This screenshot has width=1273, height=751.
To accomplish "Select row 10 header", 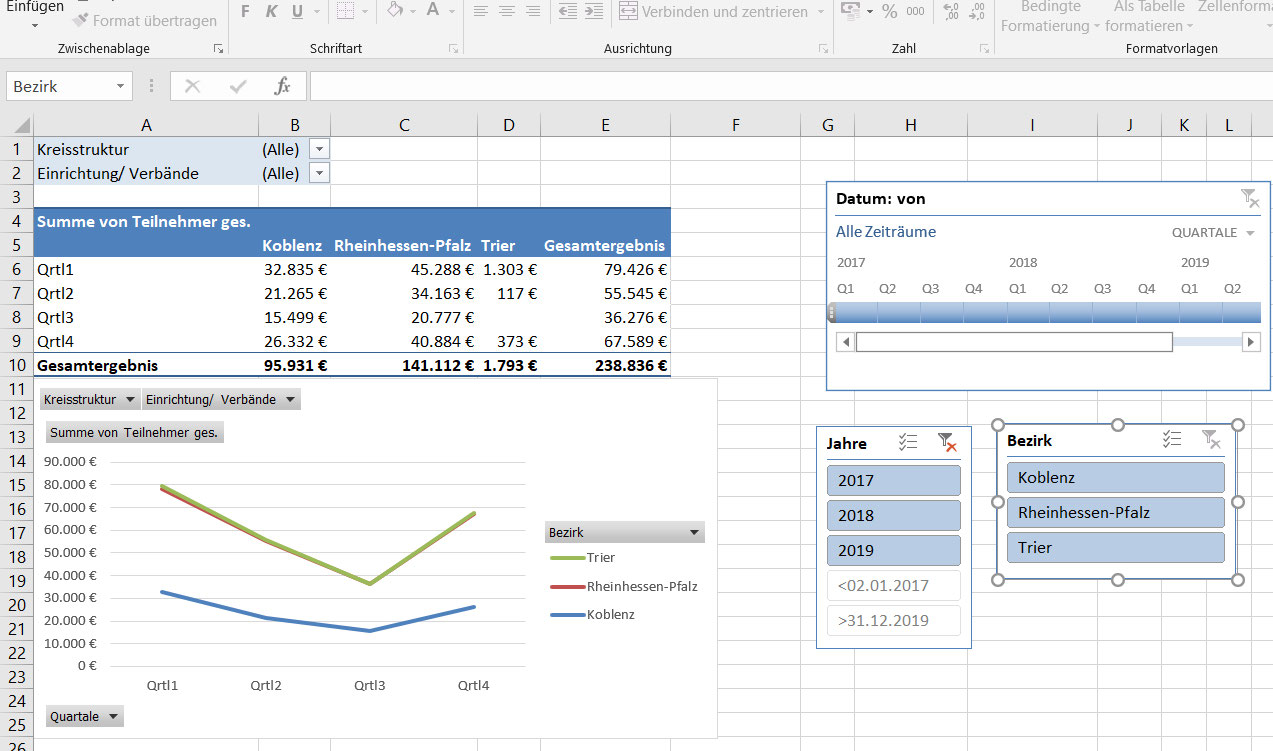I will (x=16, y=365).
